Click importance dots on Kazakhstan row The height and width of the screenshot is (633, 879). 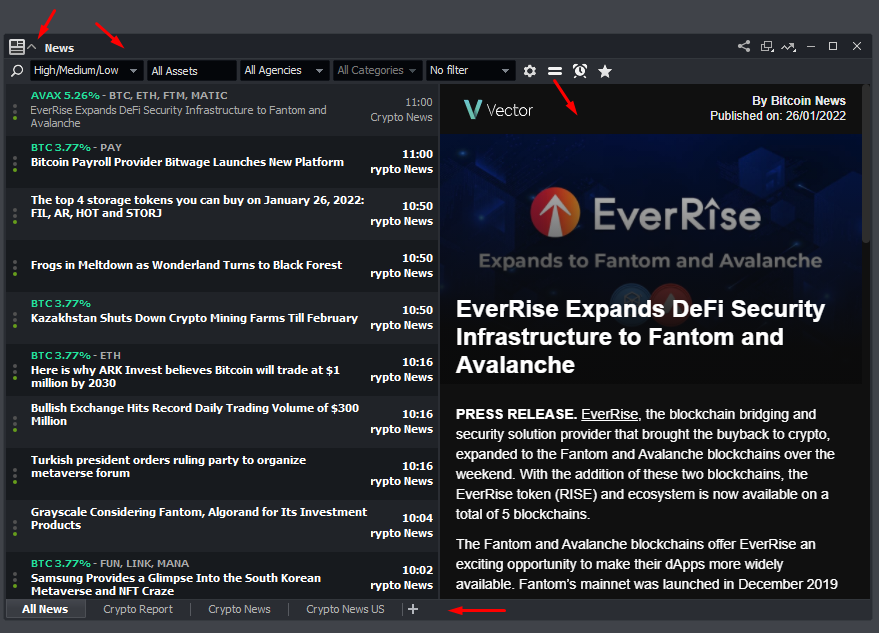coord(15,320)
